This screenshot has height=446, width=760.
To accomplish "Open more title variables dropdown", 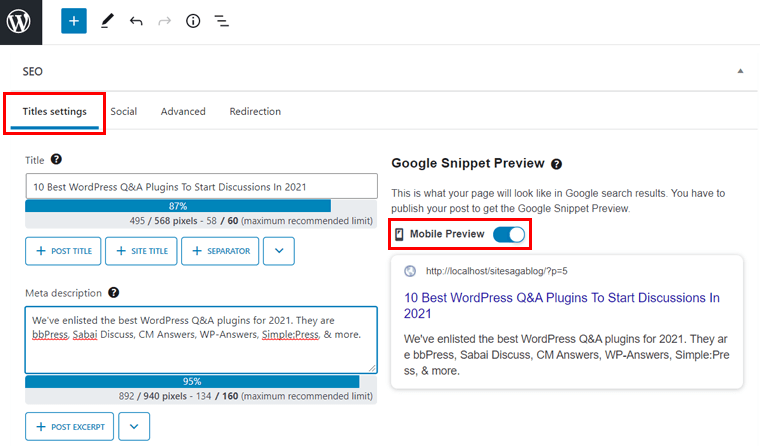I will 279,251.
